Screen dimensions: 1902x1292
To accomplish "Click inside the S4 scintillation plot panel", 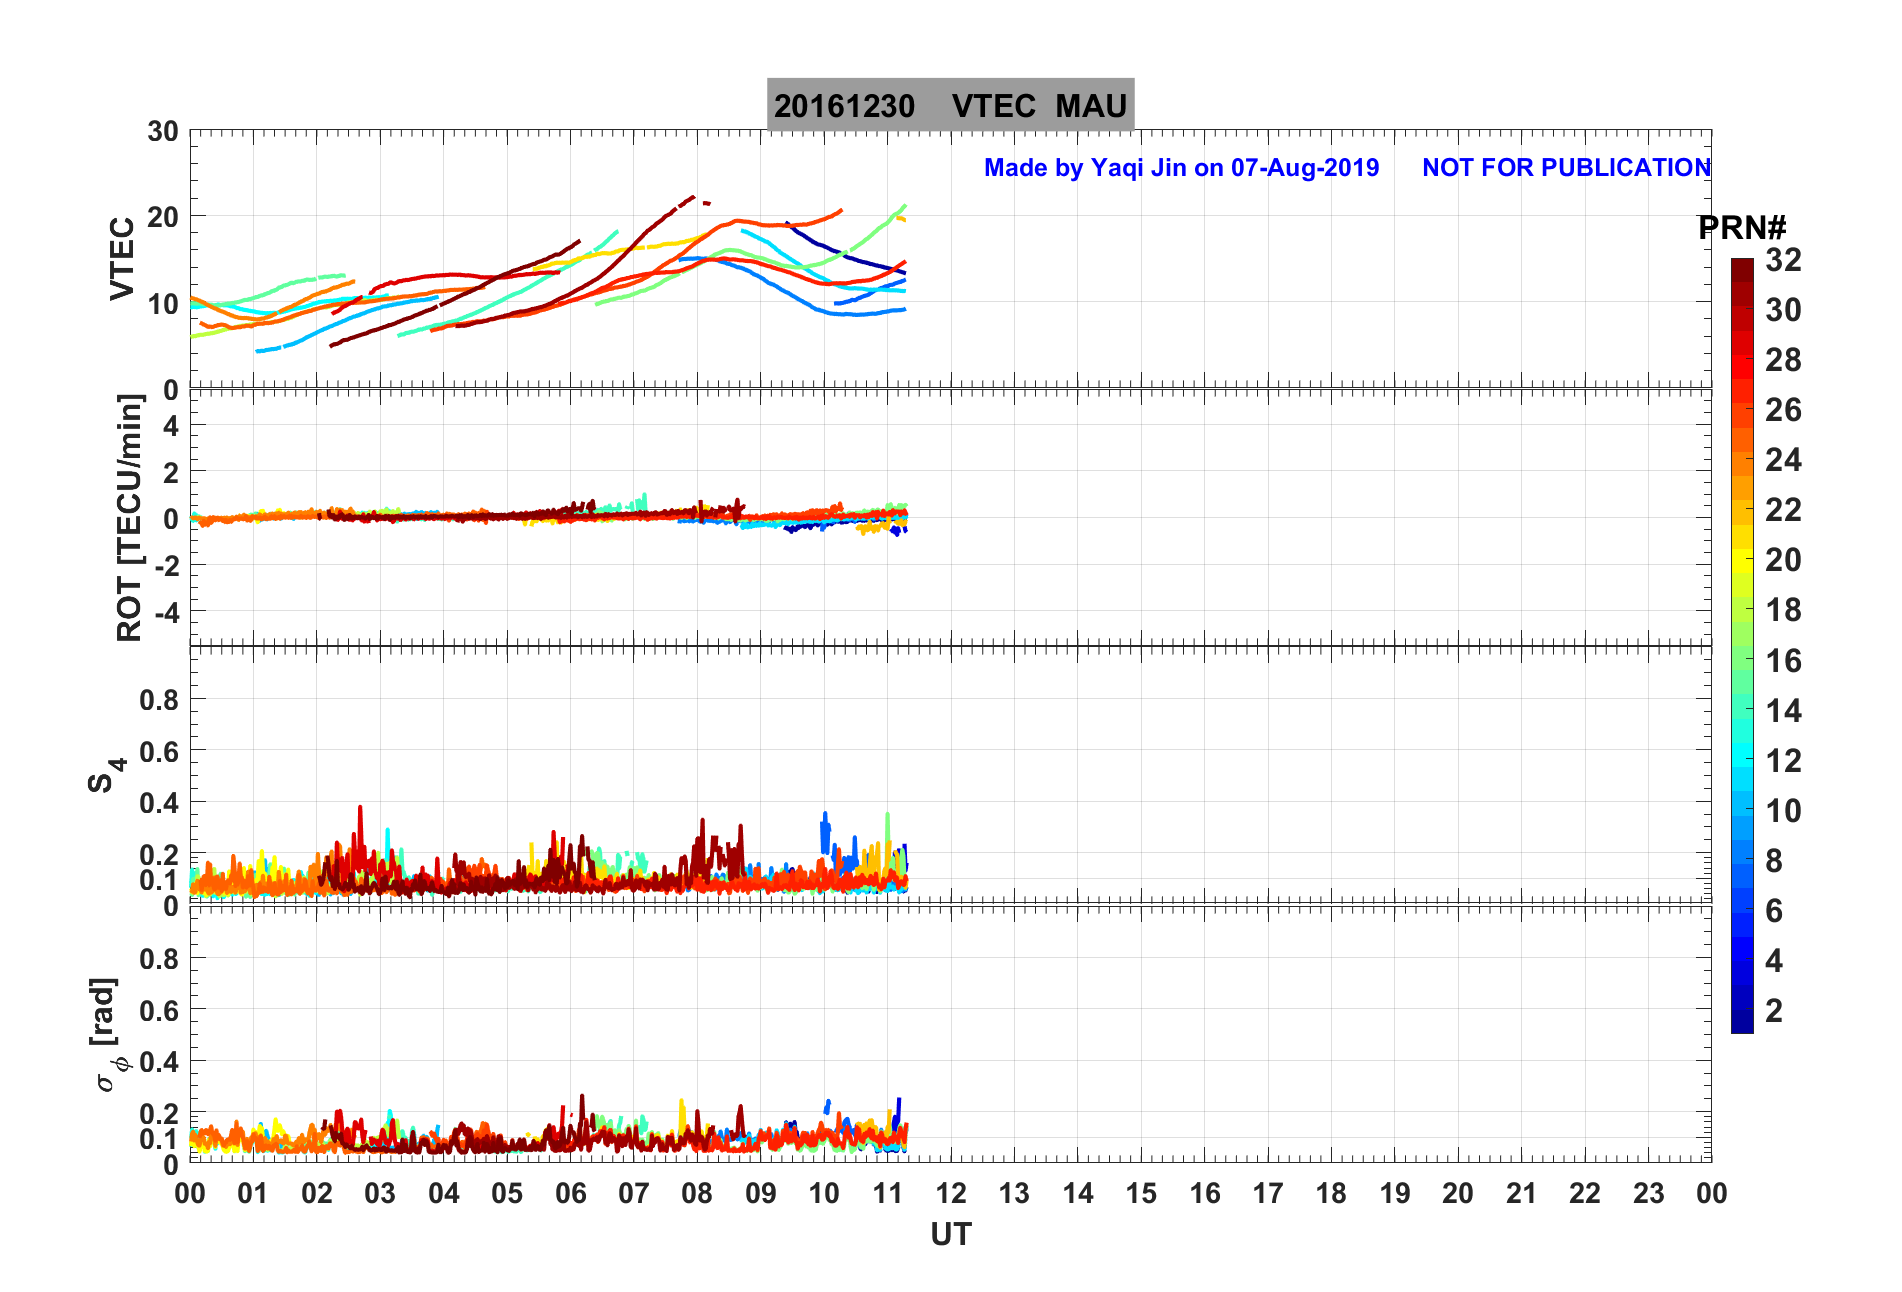I will 950,775.
